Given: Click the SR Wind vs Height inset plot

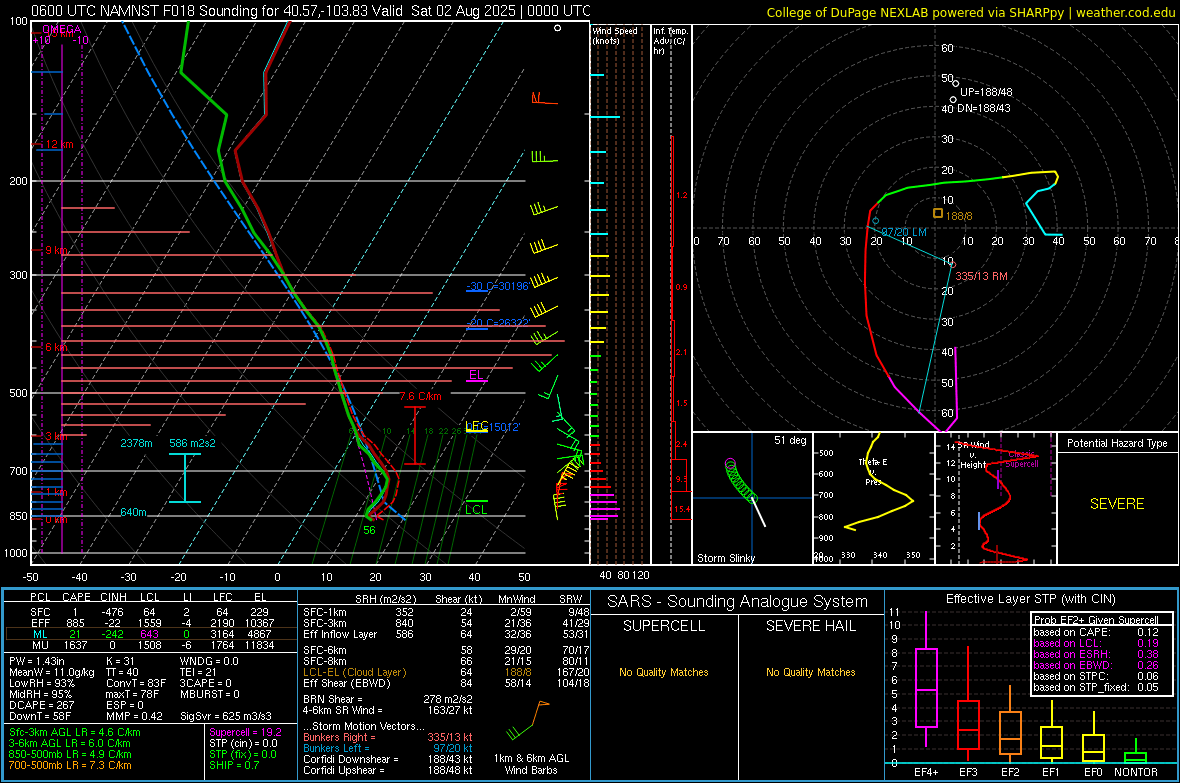Looking at the screenshot, I should click(x=996, y=498).
